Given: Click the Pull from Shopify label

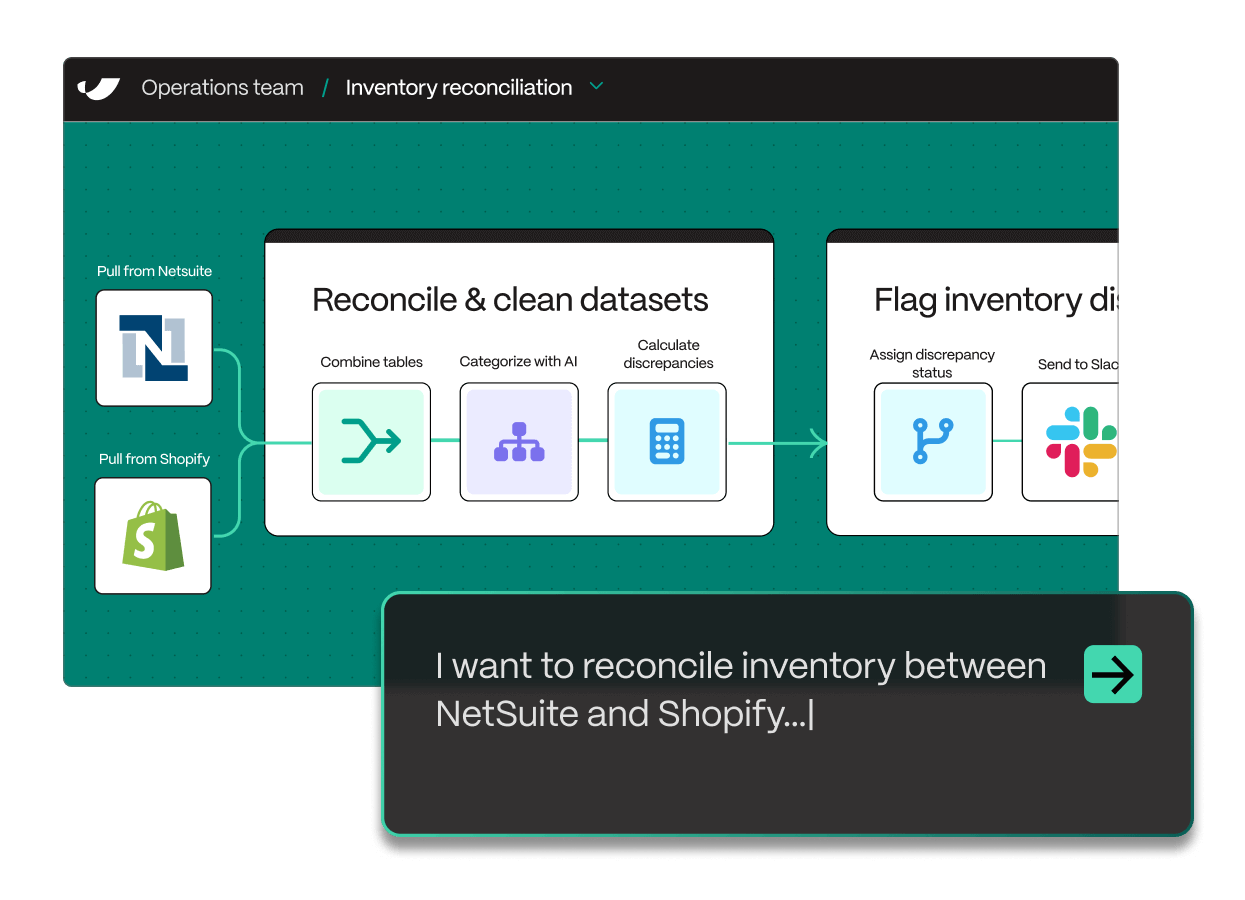Looking at the screenshot, I should pos(154,459).
